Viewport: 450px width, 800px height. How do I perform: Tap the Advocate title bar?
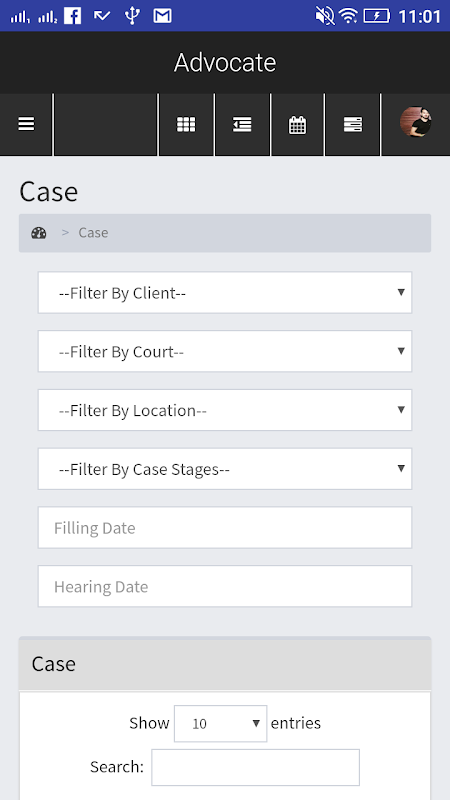click(x=225, y=62)
